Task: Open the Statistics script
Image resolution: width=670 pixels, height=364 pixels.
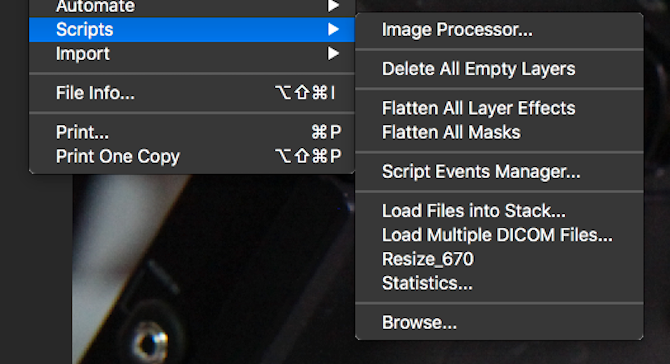Action: tap(499, 283)
